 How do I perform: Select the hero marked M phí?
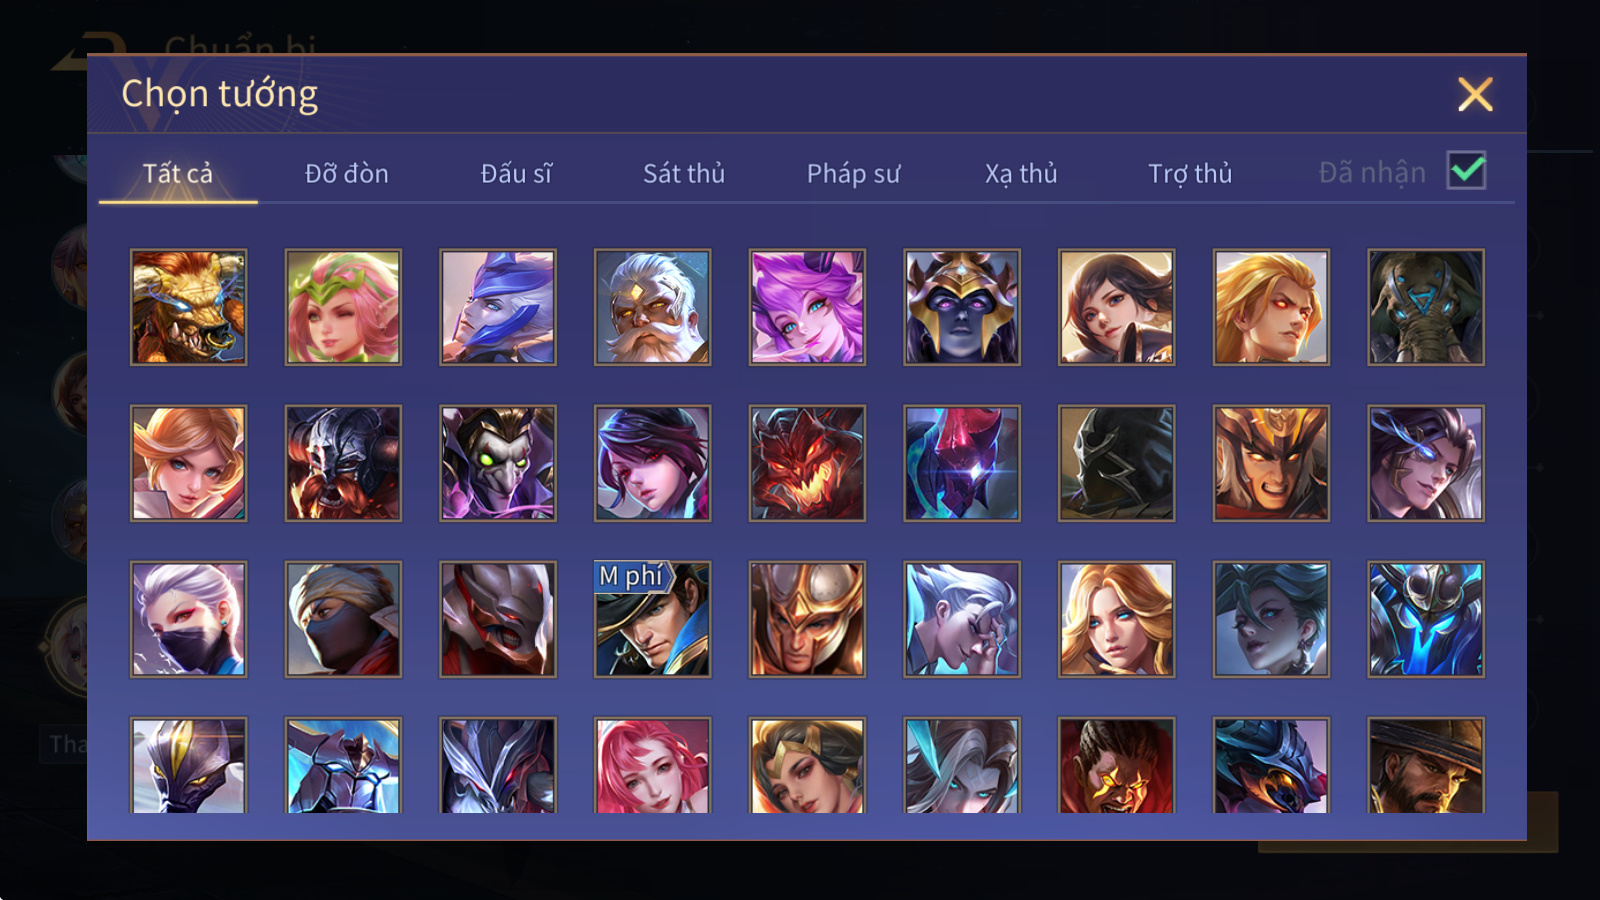[652, 619]
